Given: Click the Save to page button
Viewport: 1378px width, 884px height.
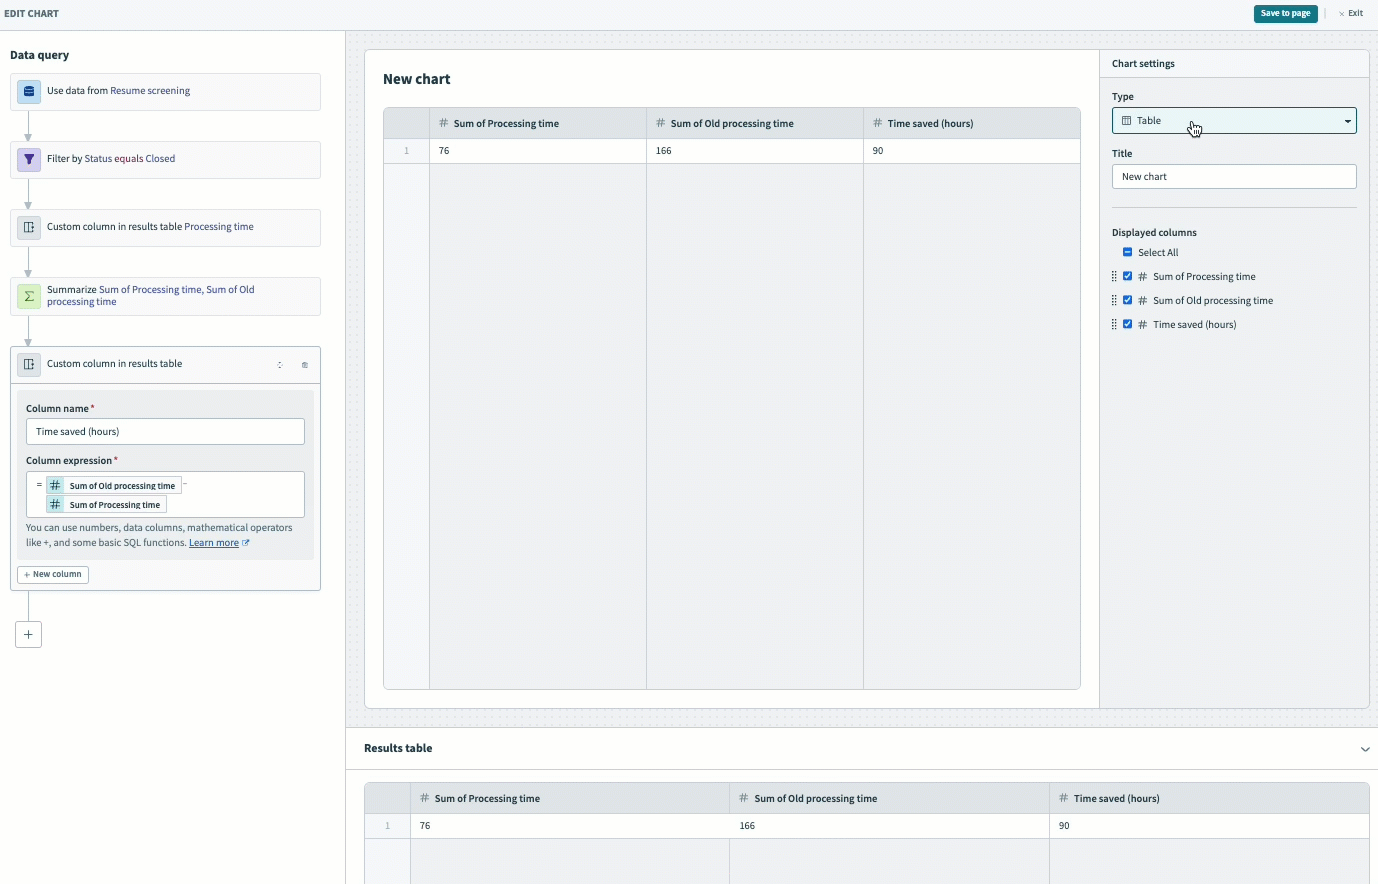Looking at the screenshot, I should [x=1285, y=13].
